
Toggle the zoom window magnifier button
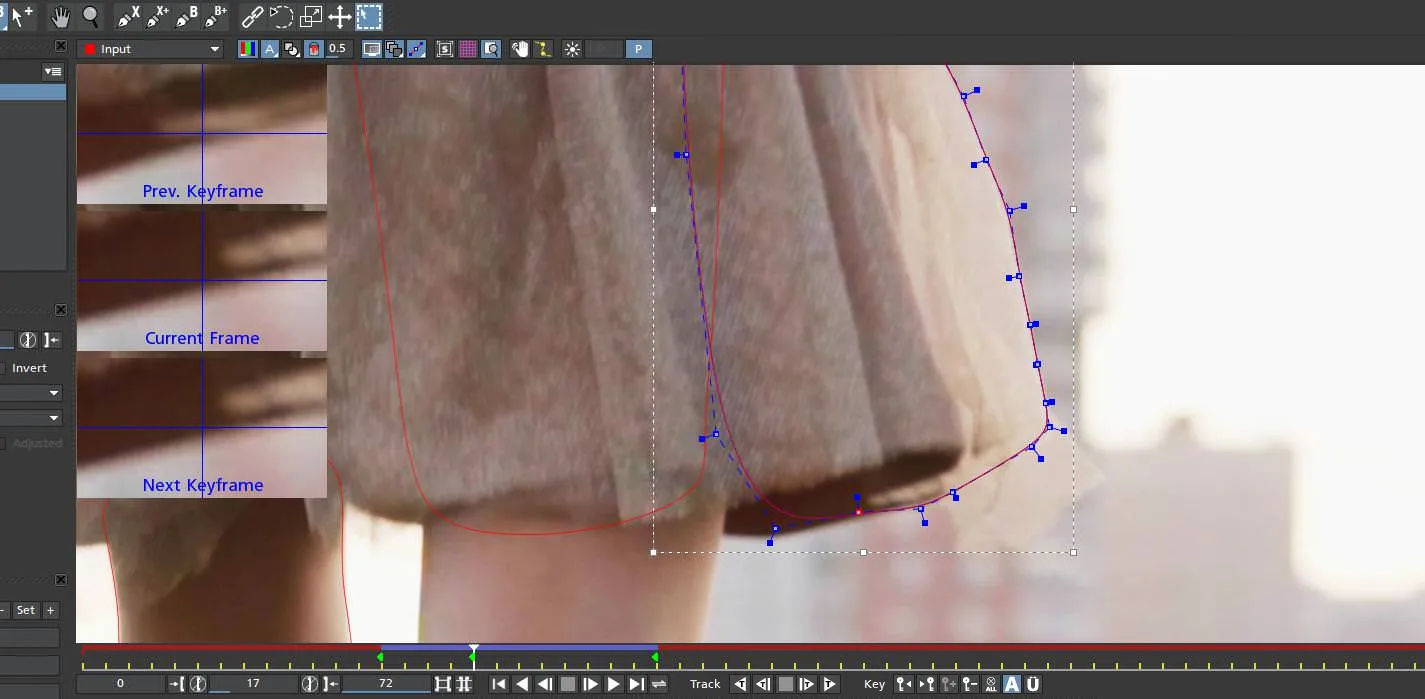coord(491,49)
